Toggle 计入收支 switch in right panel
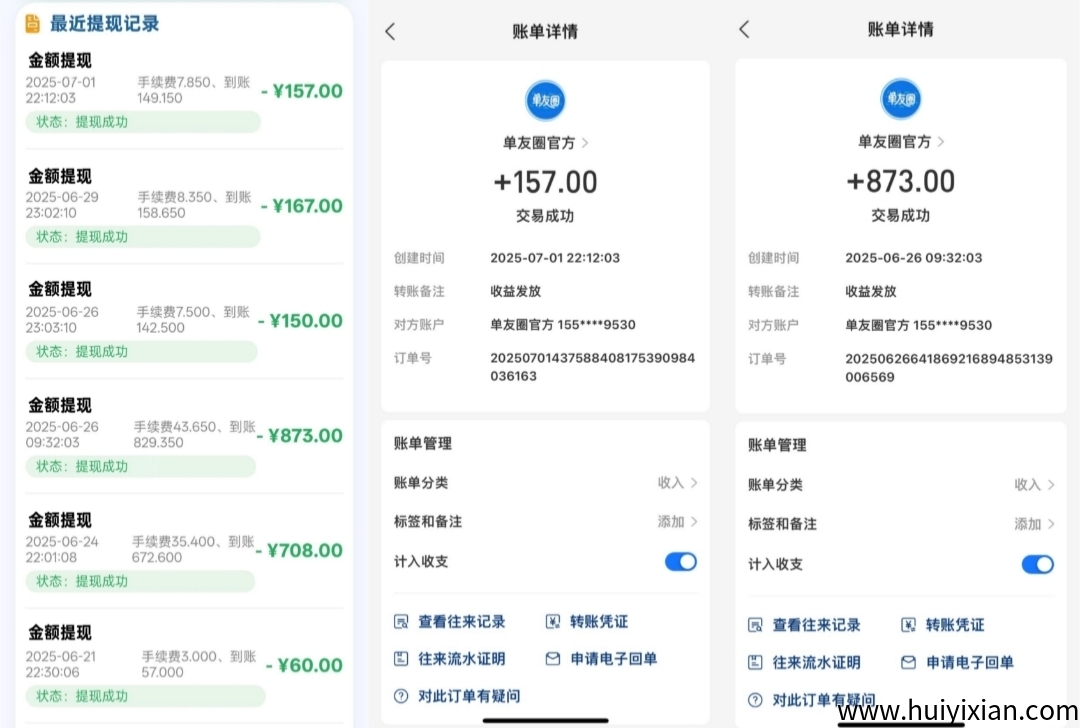 [x=1037, y=565]
